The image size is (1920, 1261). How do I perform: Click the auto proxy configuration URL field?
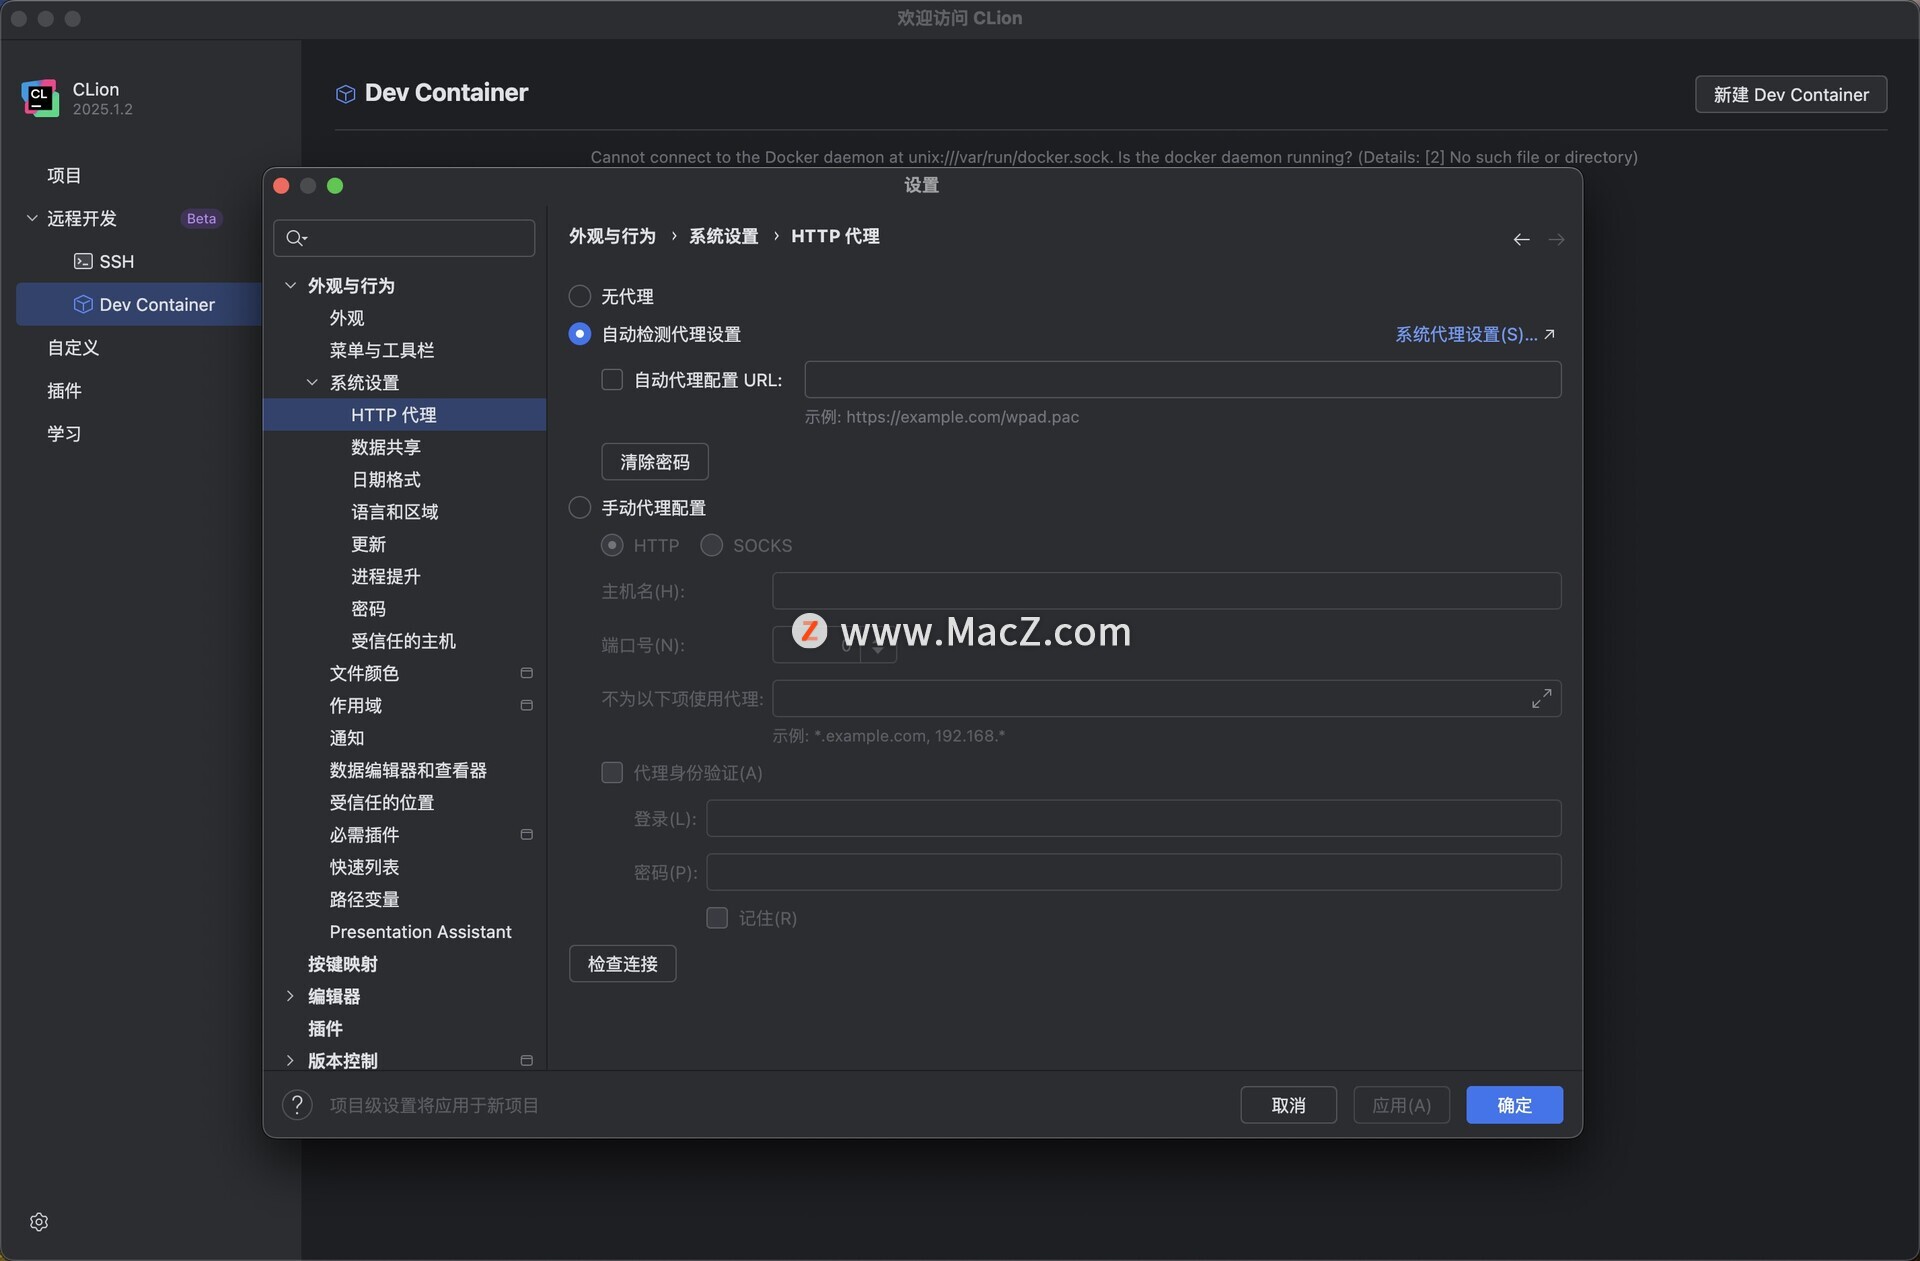pos(1183,380)
